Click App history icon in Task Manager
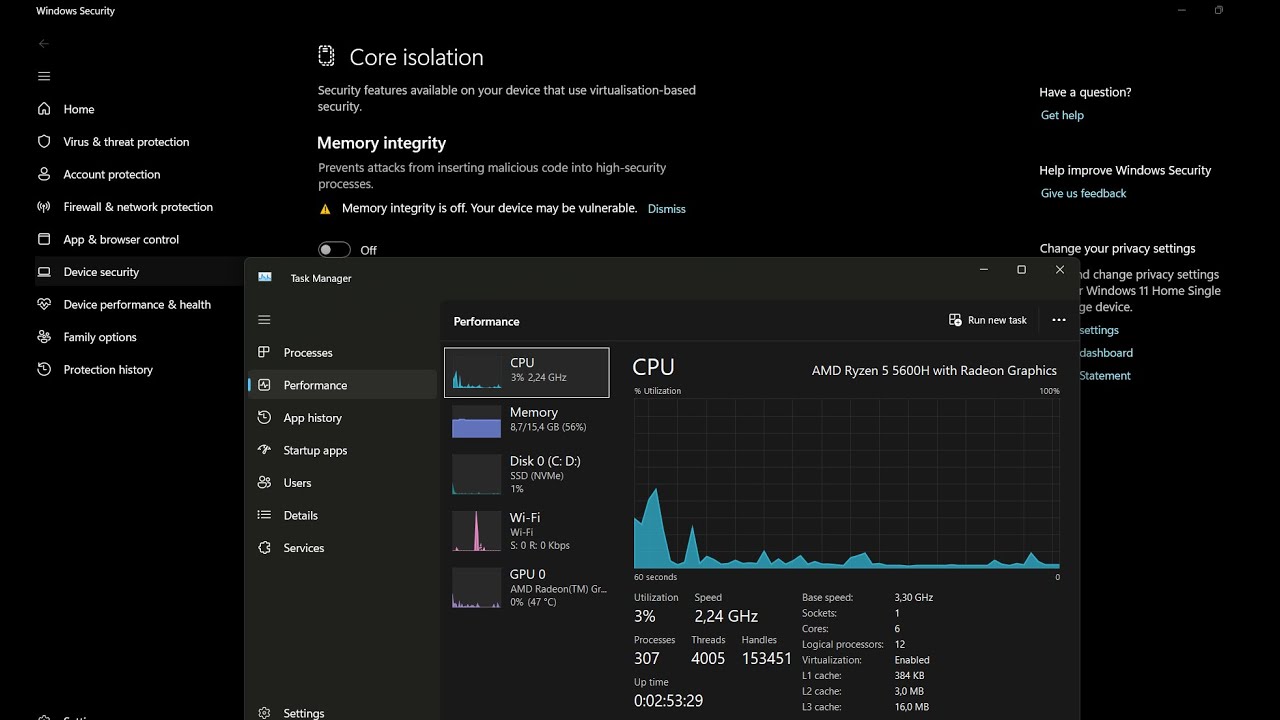The width and height of the screenshot is (1280, 720). (x=264, y=417)
